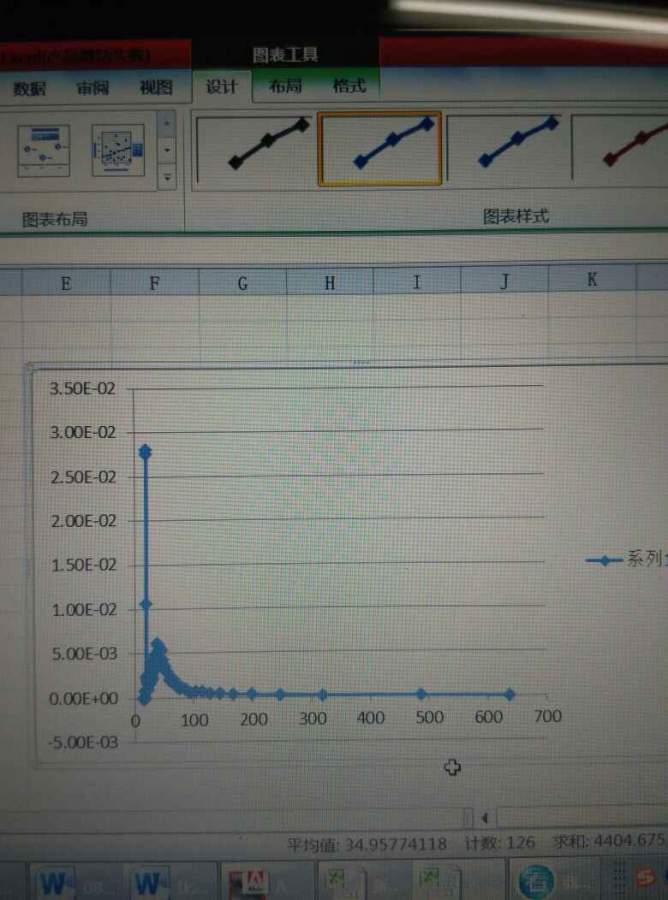Open the 视图 ribbon tab
Screen dimensions: 668x900
pos(156,87)
